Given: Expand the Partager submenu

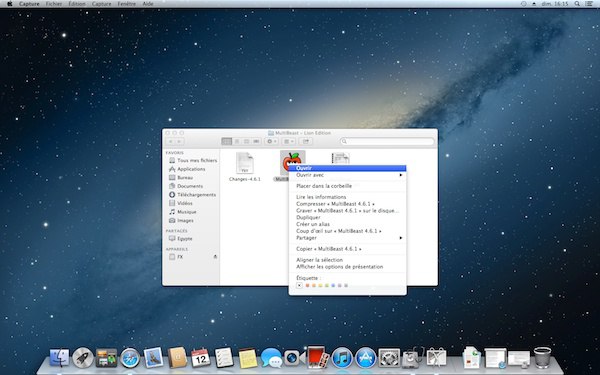Looking at the screenshot, I should [x=347, y=238].
